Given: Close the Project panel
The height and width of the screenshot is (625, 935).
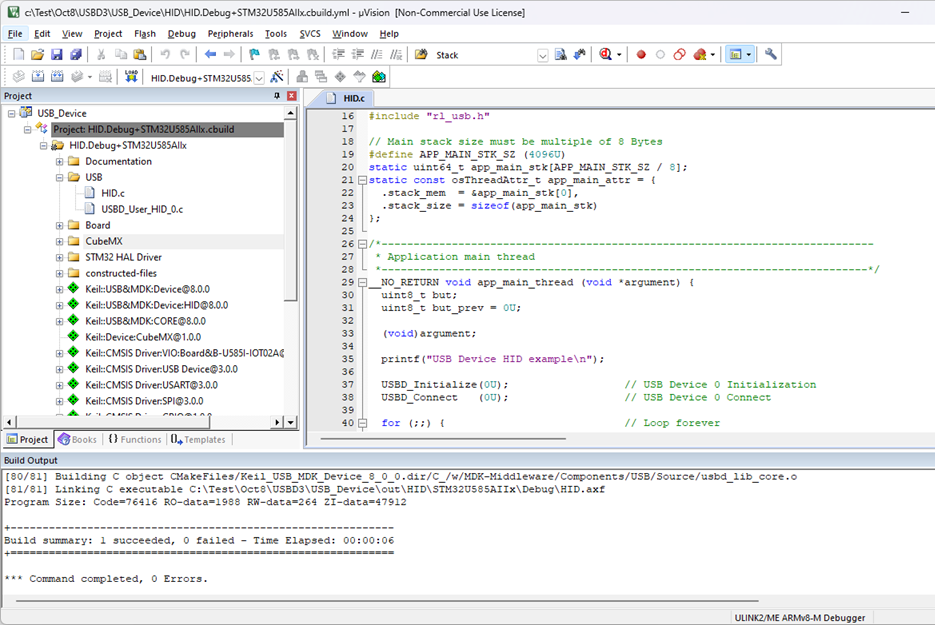Looking at the screenshot, I should click(x=291, y=96).
